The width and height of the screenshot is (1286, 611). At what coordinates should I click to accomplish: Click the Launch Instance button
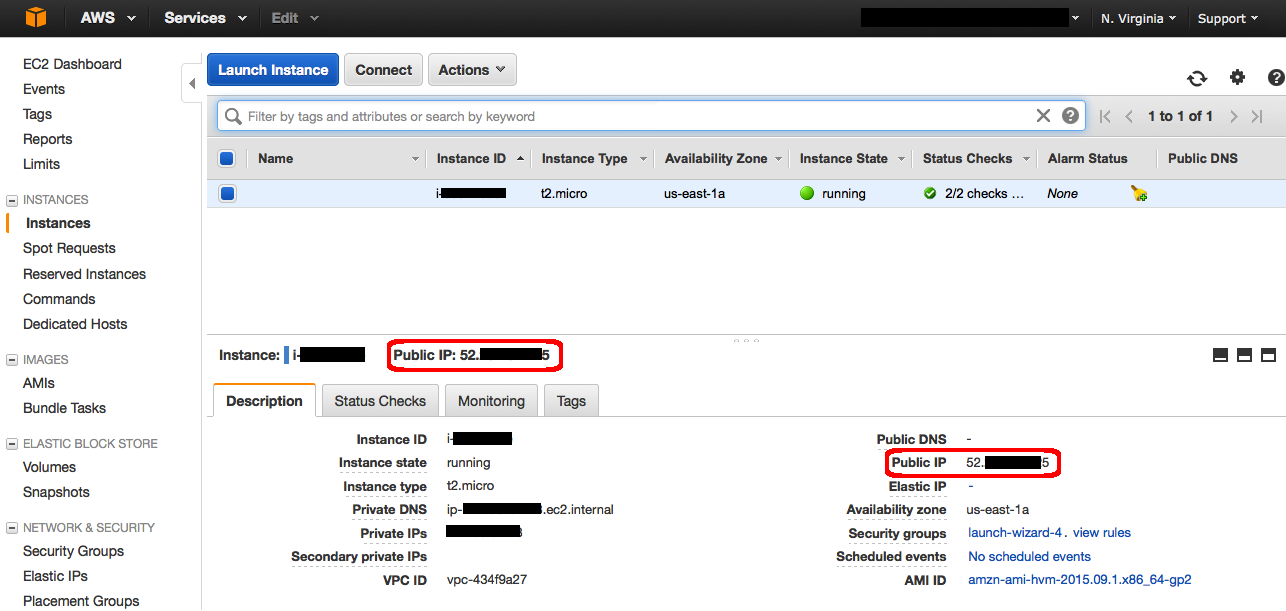point(272,69)
